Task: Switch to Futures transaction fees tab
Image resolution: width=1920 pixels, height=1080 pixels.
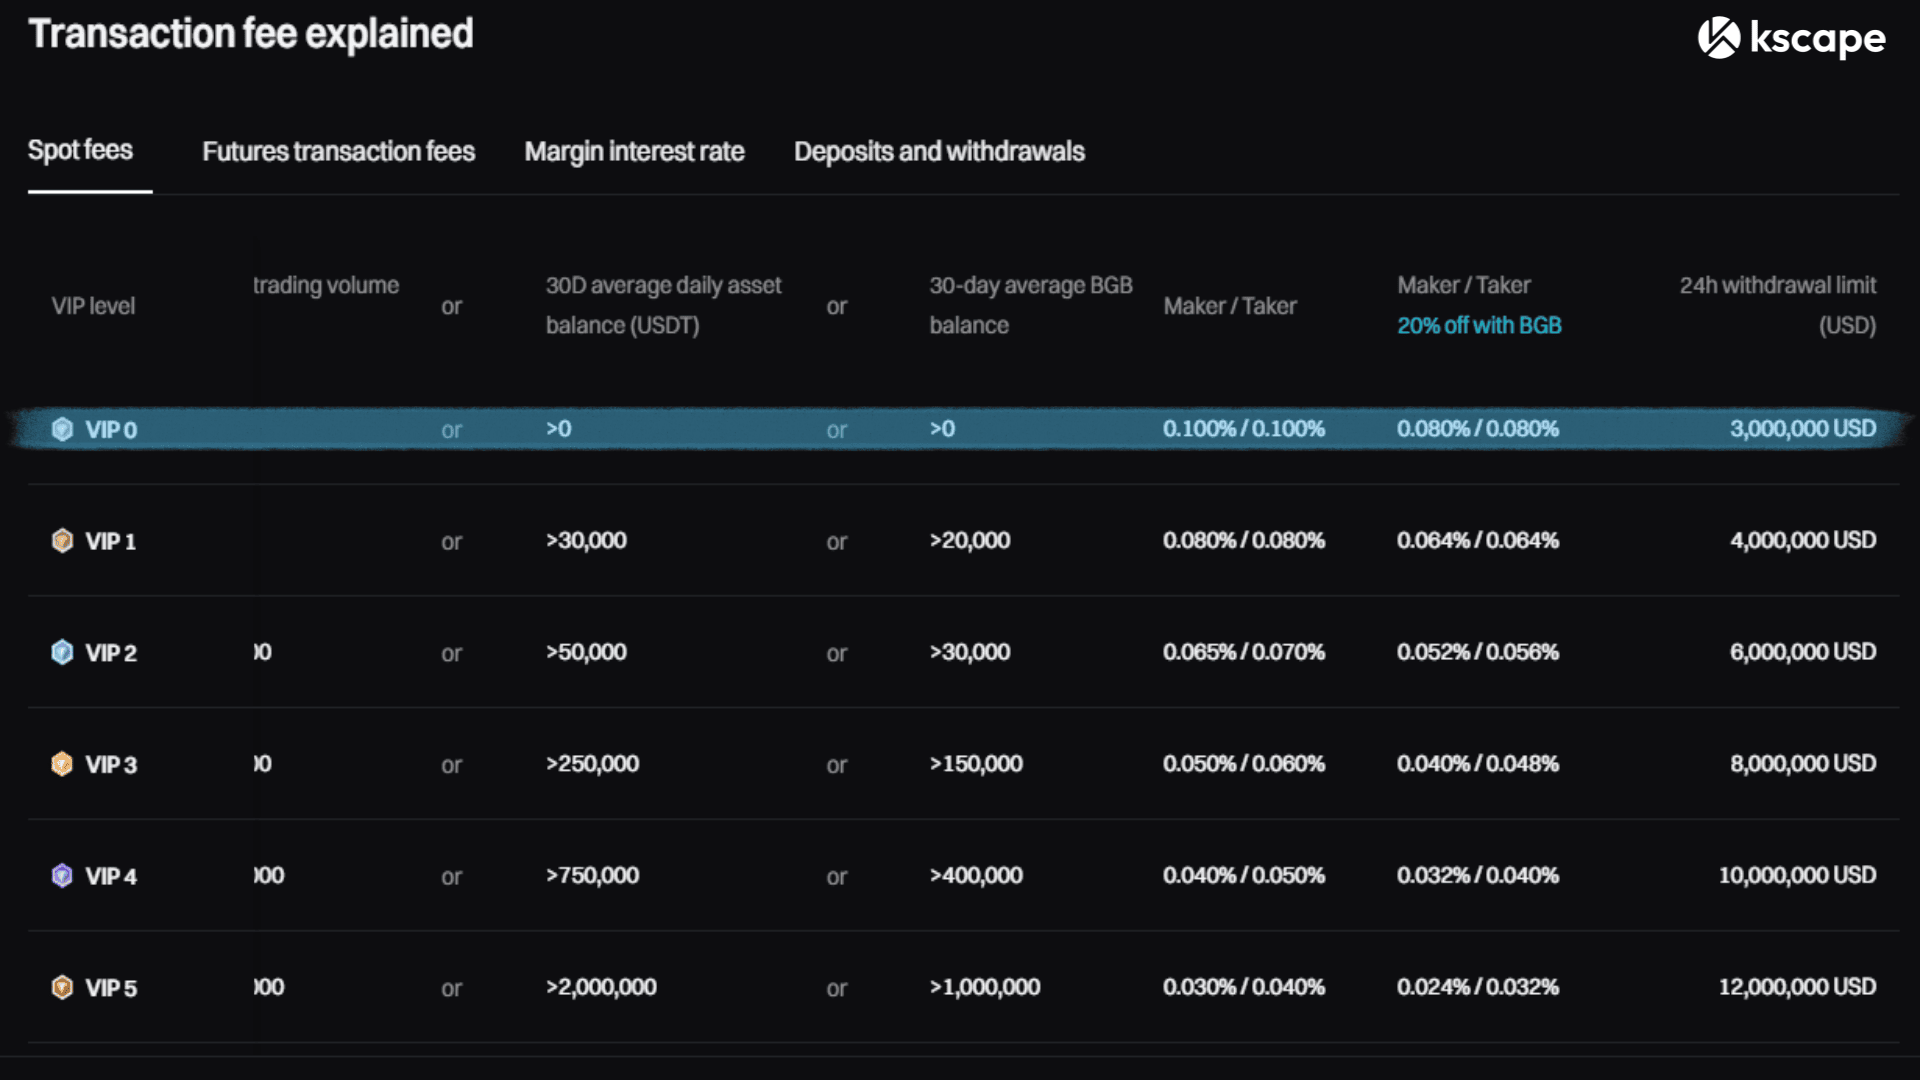Action: click(x=338, y=151)
